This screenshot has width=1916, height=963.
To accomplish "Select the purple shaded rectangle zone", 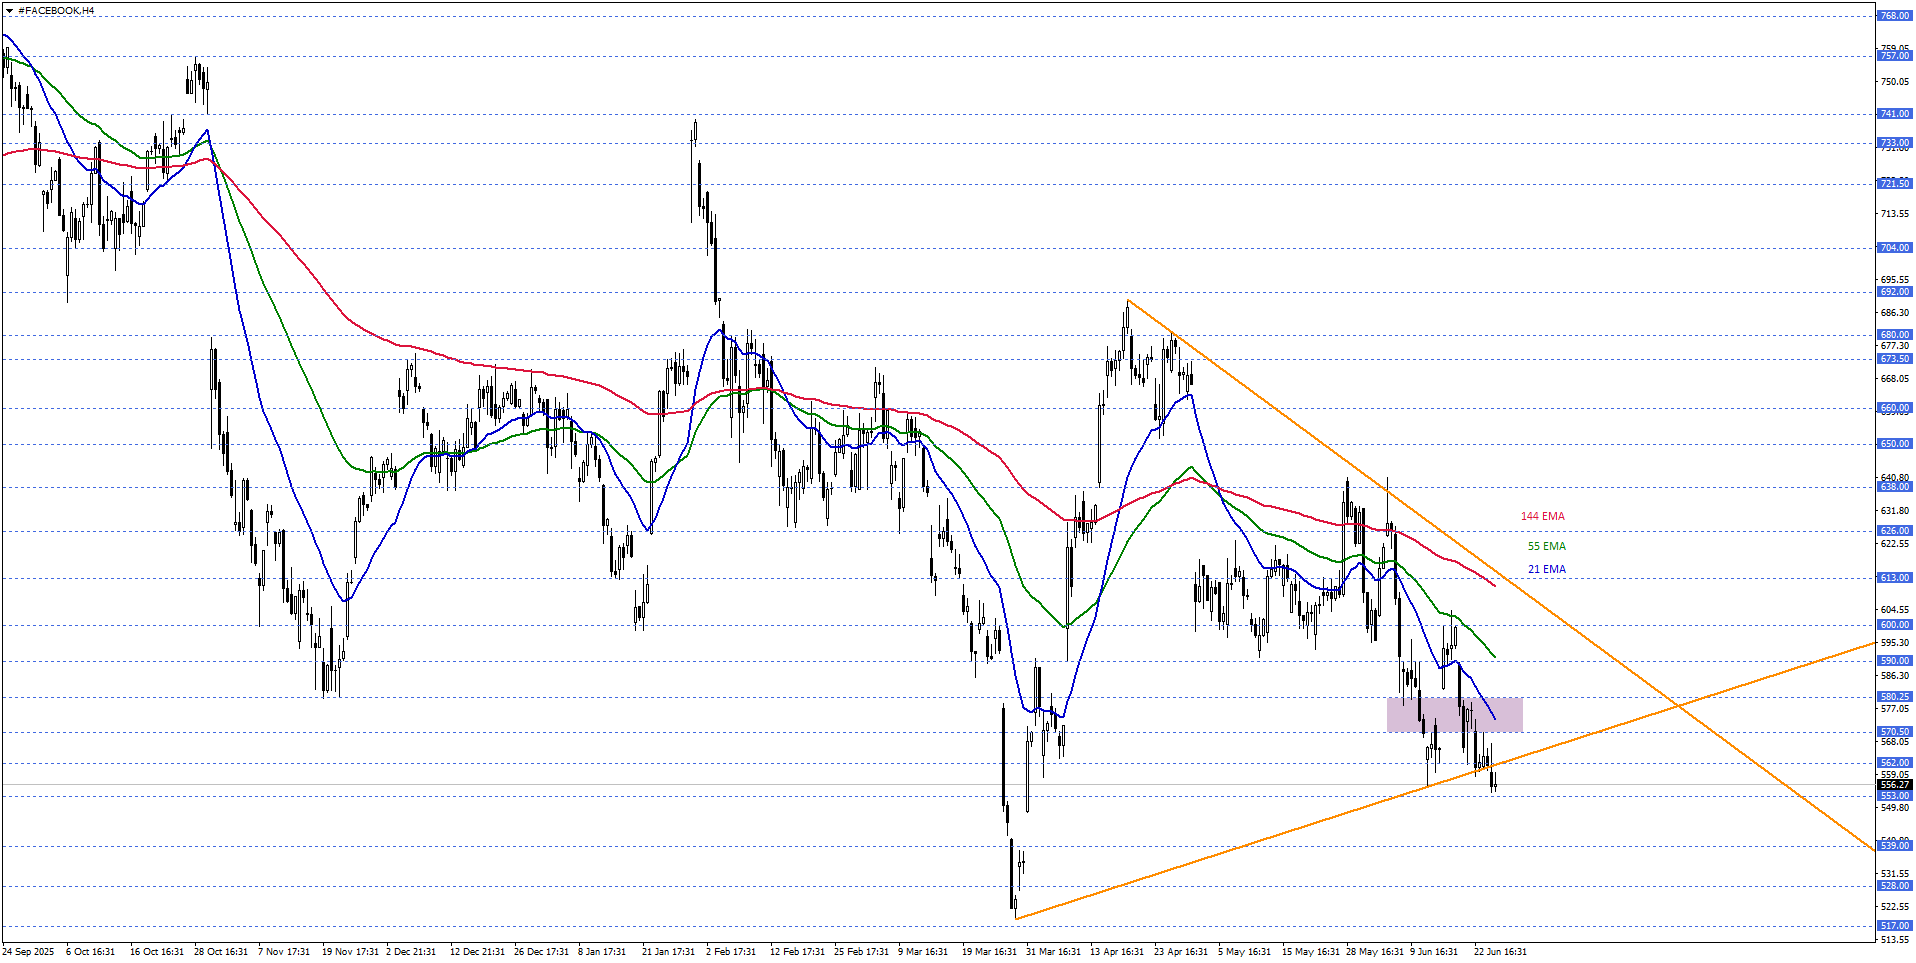I will tap(1455, 714).
